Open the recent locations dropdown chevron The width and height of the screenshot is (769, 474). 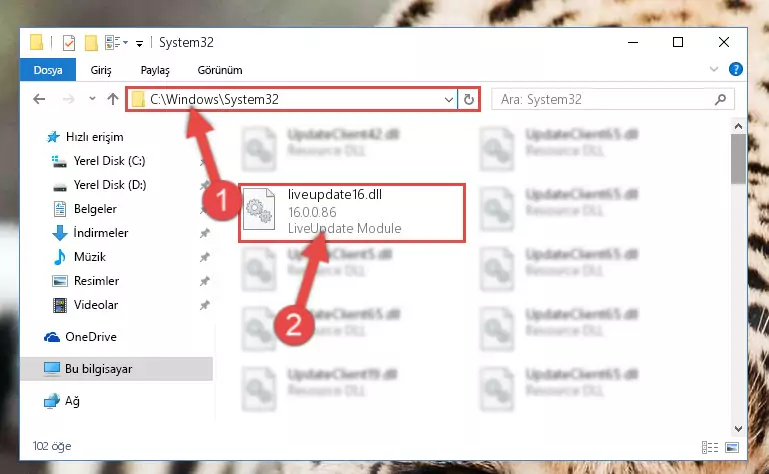92,99
